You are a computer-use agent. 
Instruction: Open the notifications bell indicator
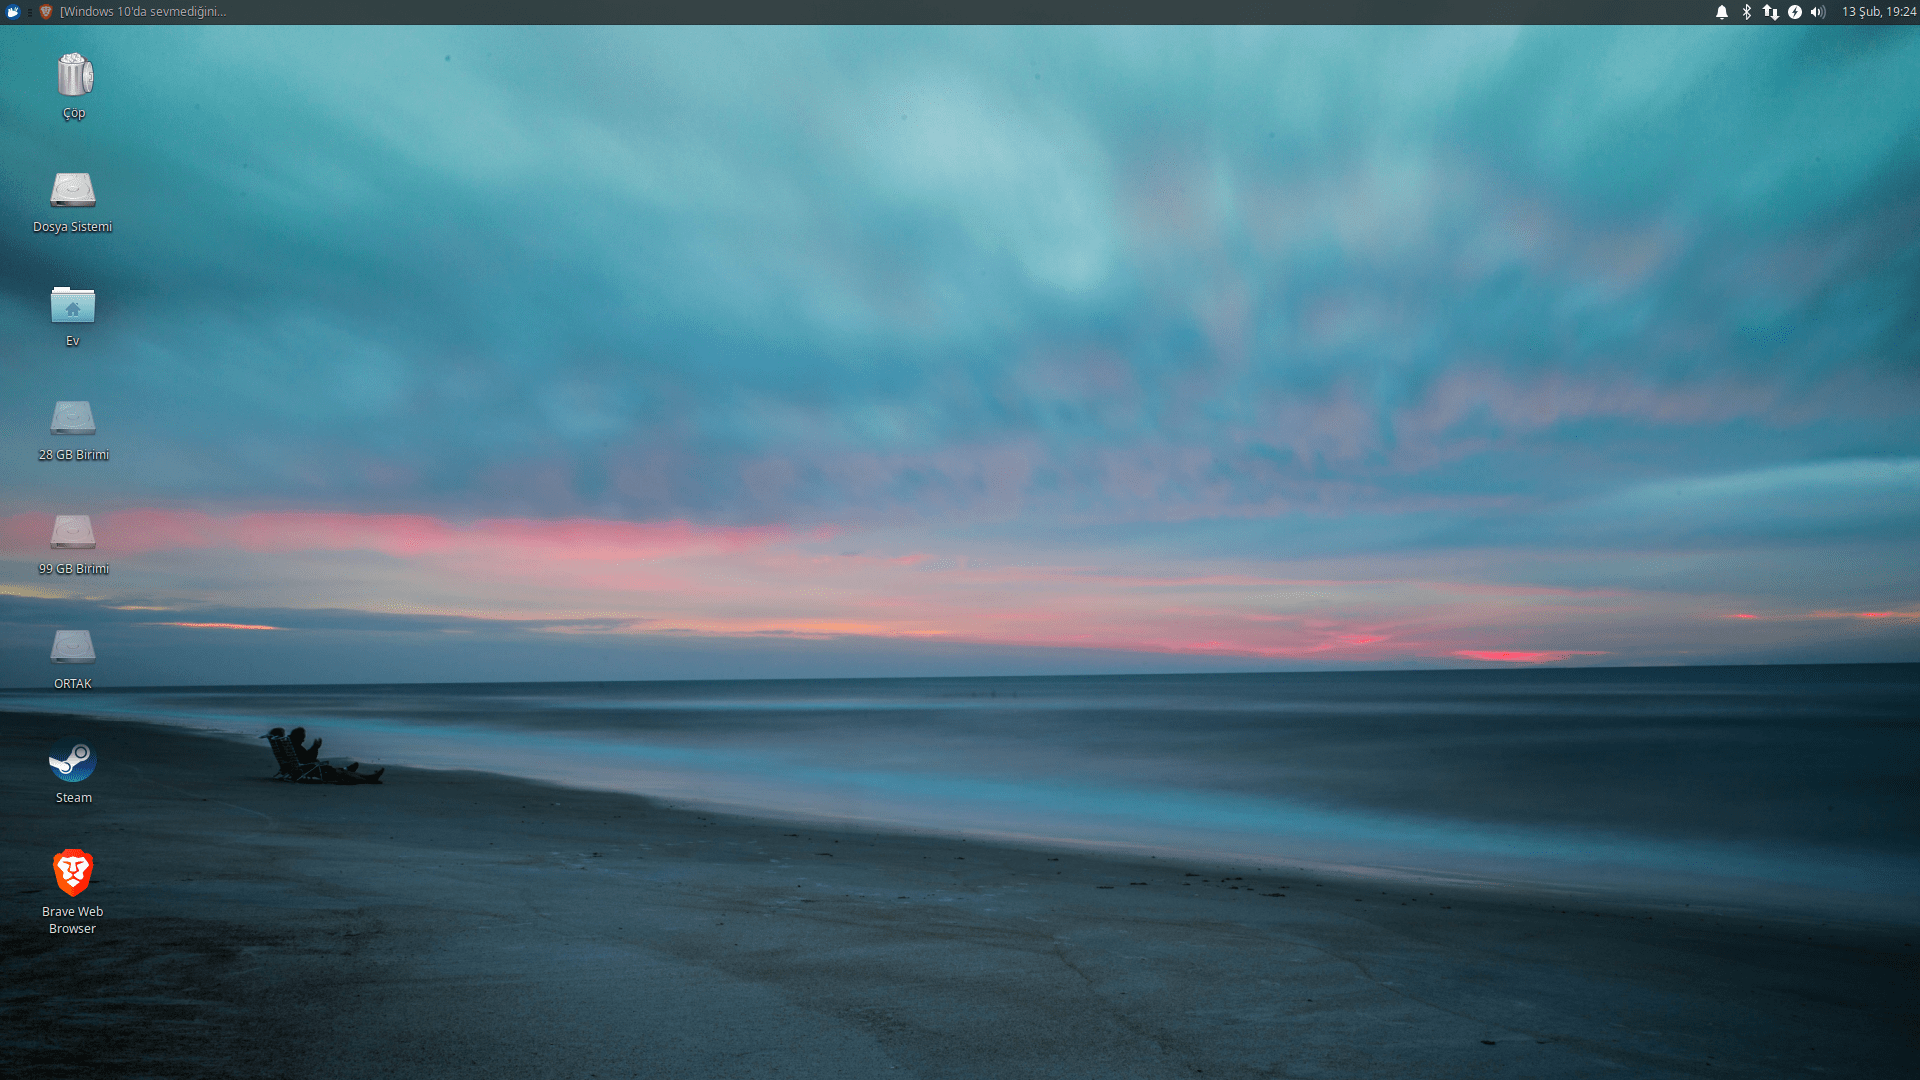coord(1722,12)
